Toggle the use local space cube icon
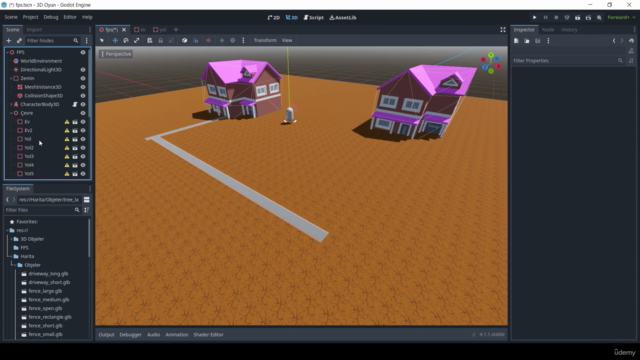The width and height of the screenshot is (640, 360). click(184, 40)
